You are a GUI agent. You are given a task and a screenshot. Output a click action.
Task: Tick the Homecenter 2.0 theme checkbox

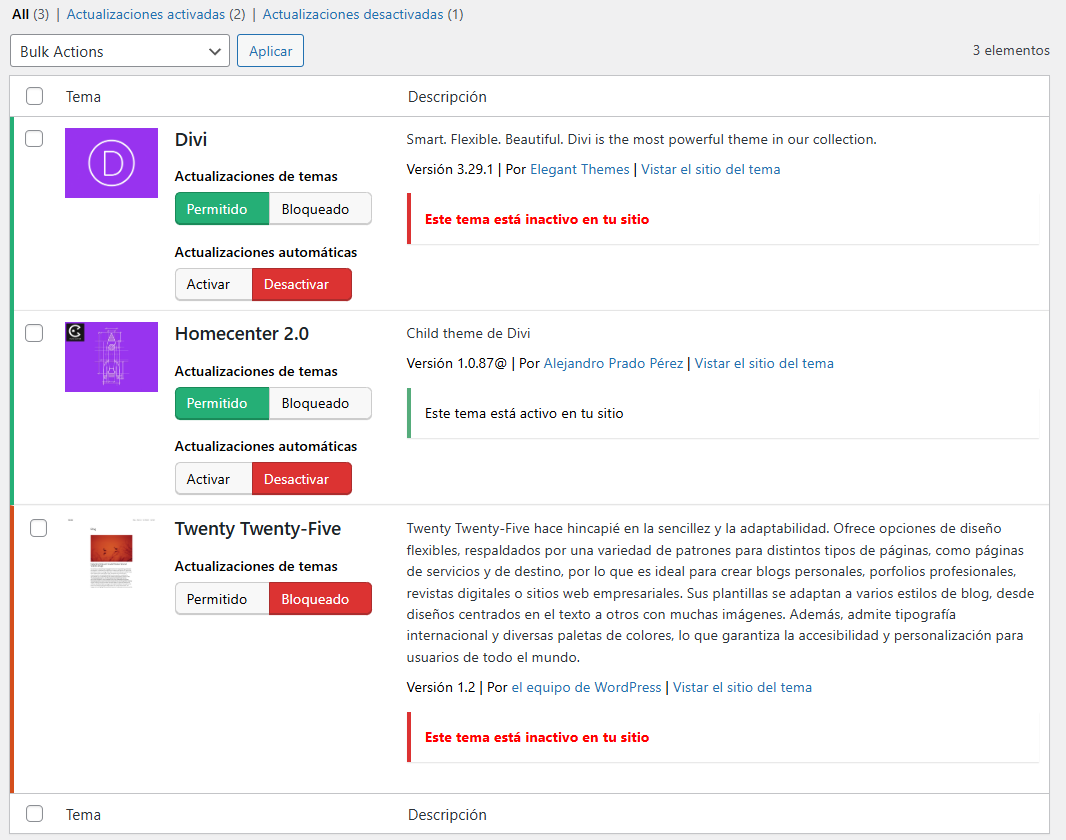34,333
